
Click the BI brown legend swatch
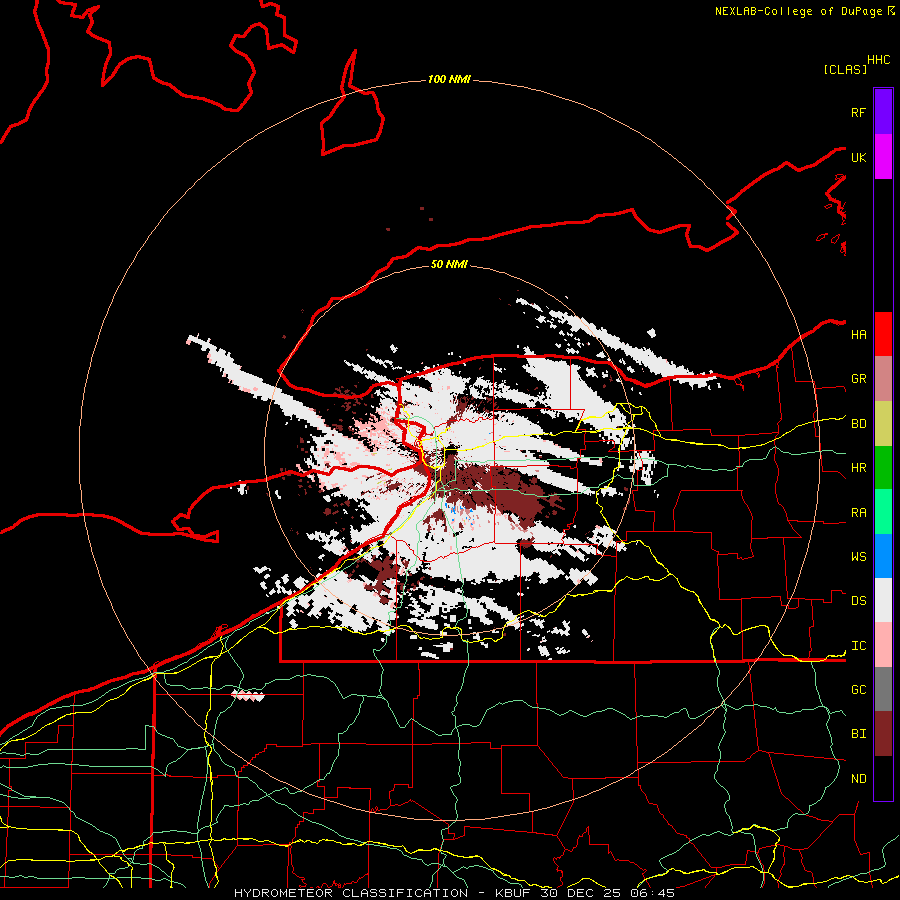(x=883, y=734)
